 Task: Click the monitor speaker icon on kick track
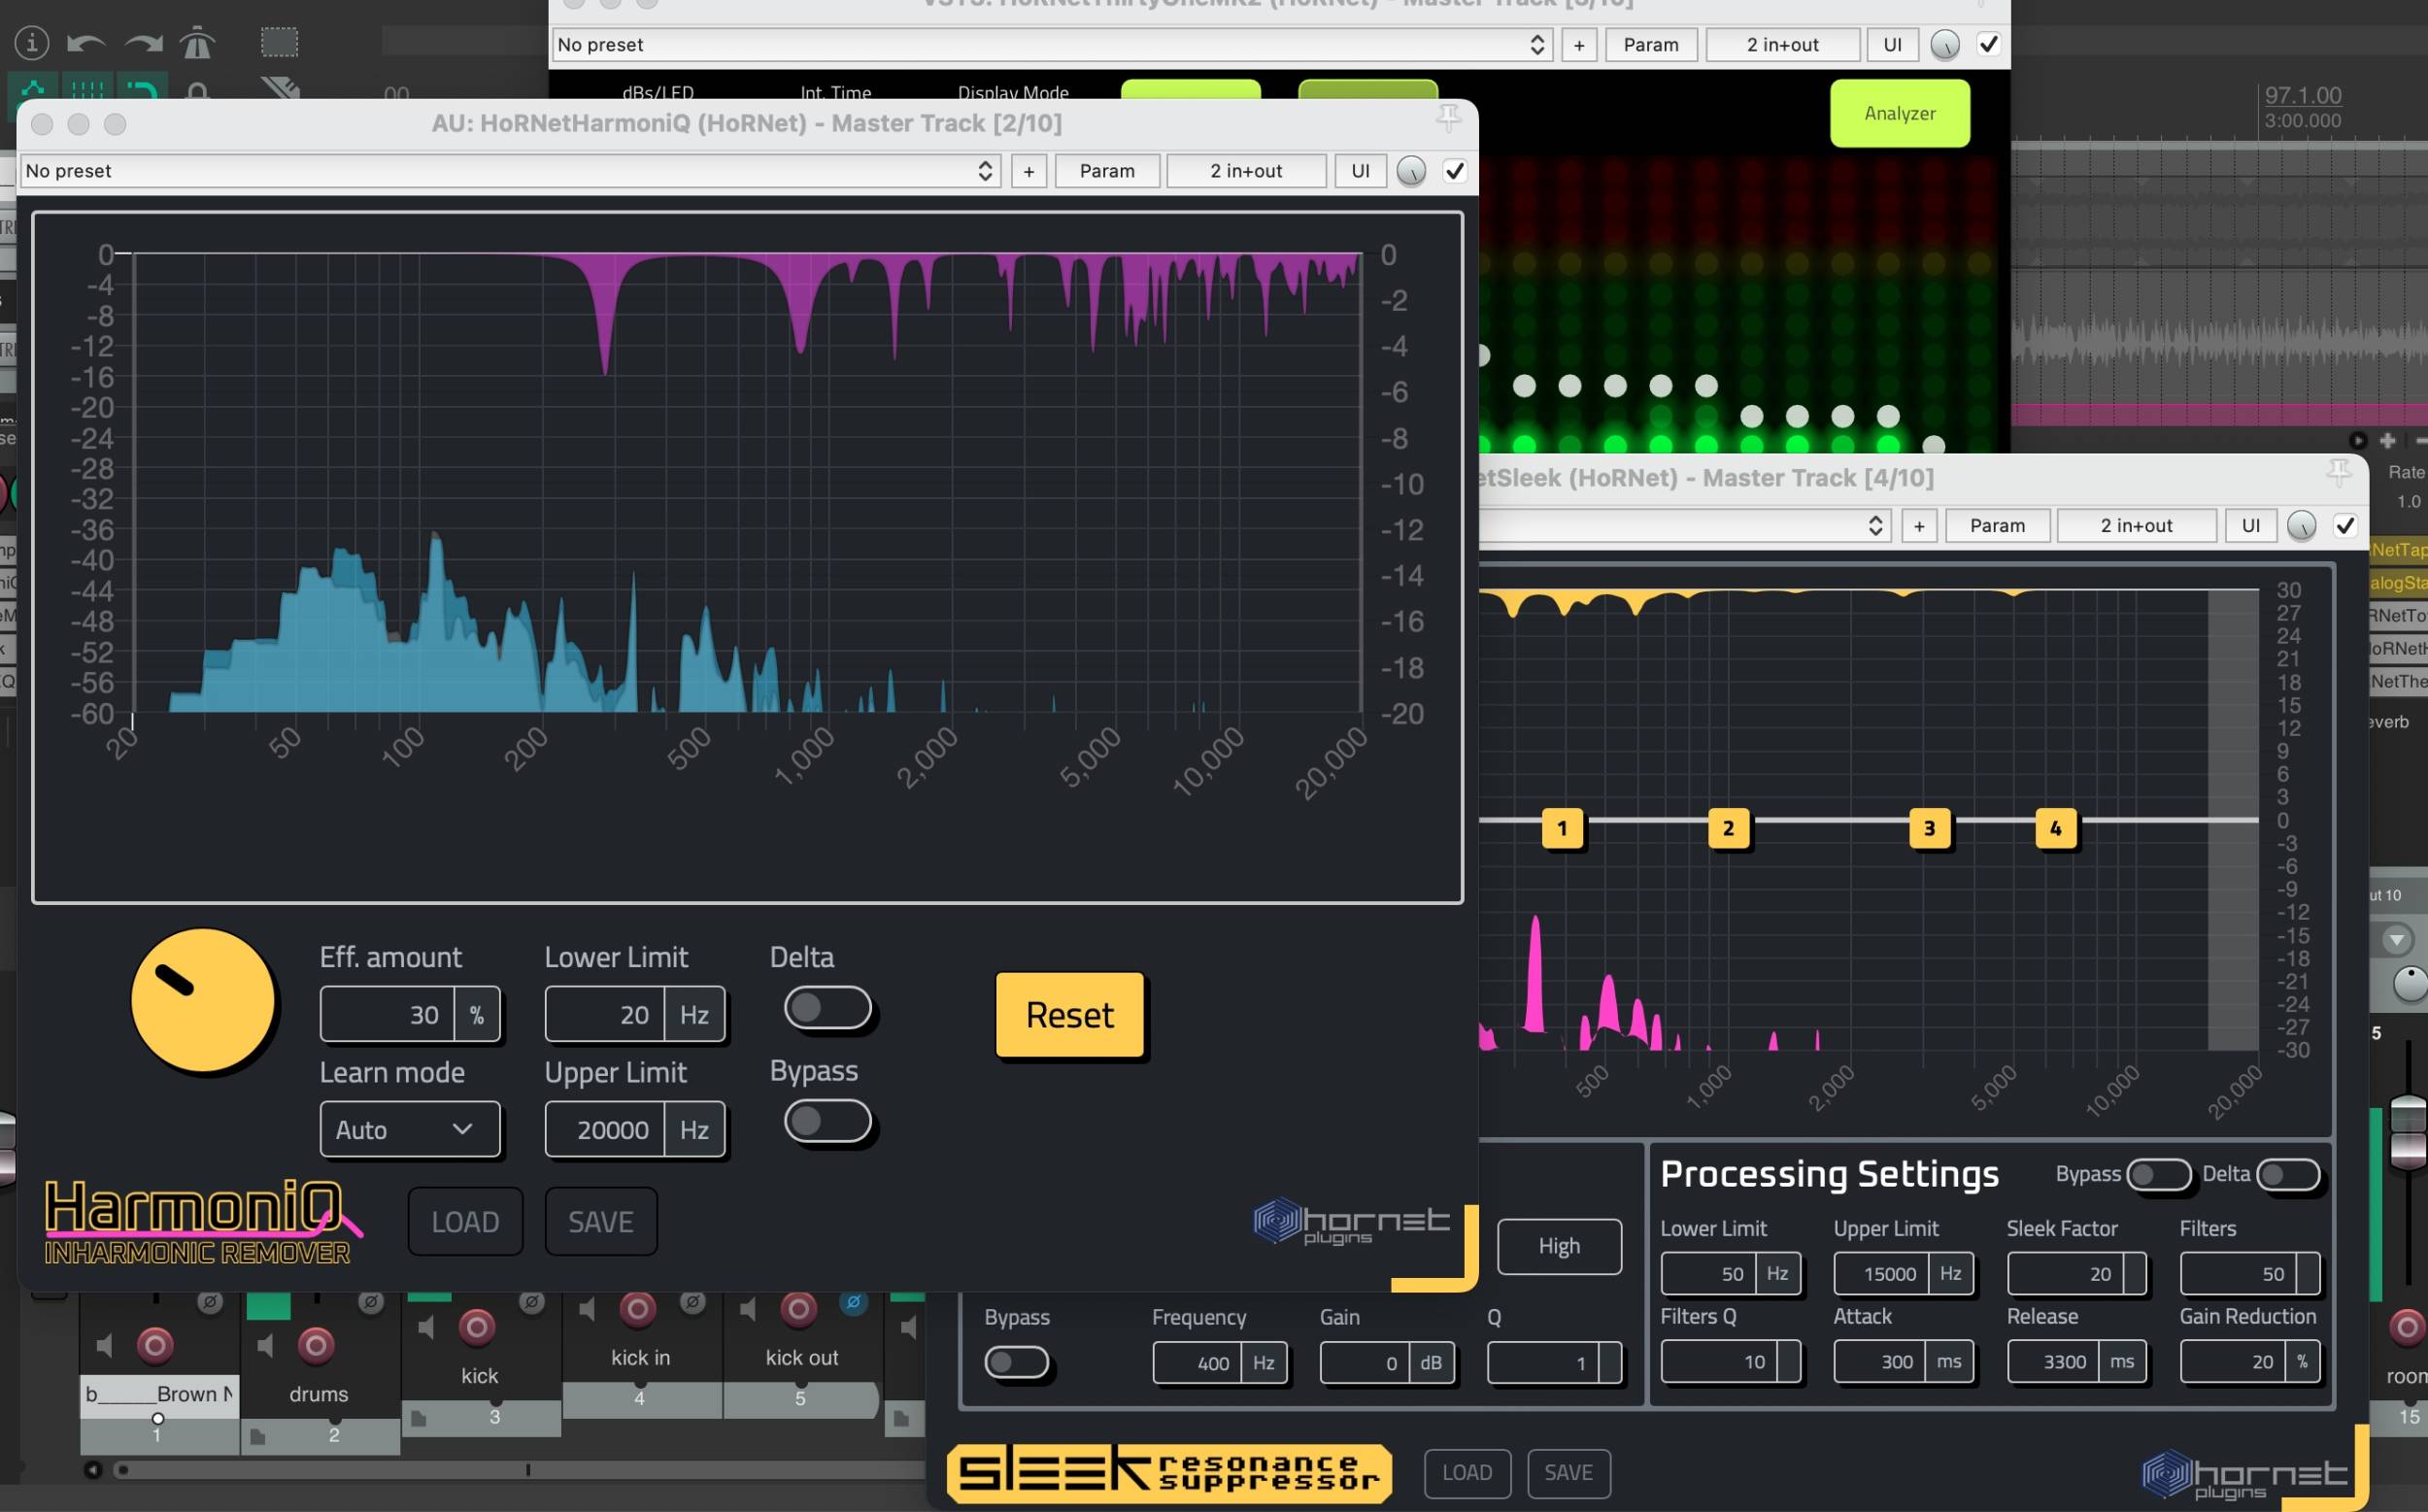click(x=426, y=1328)
